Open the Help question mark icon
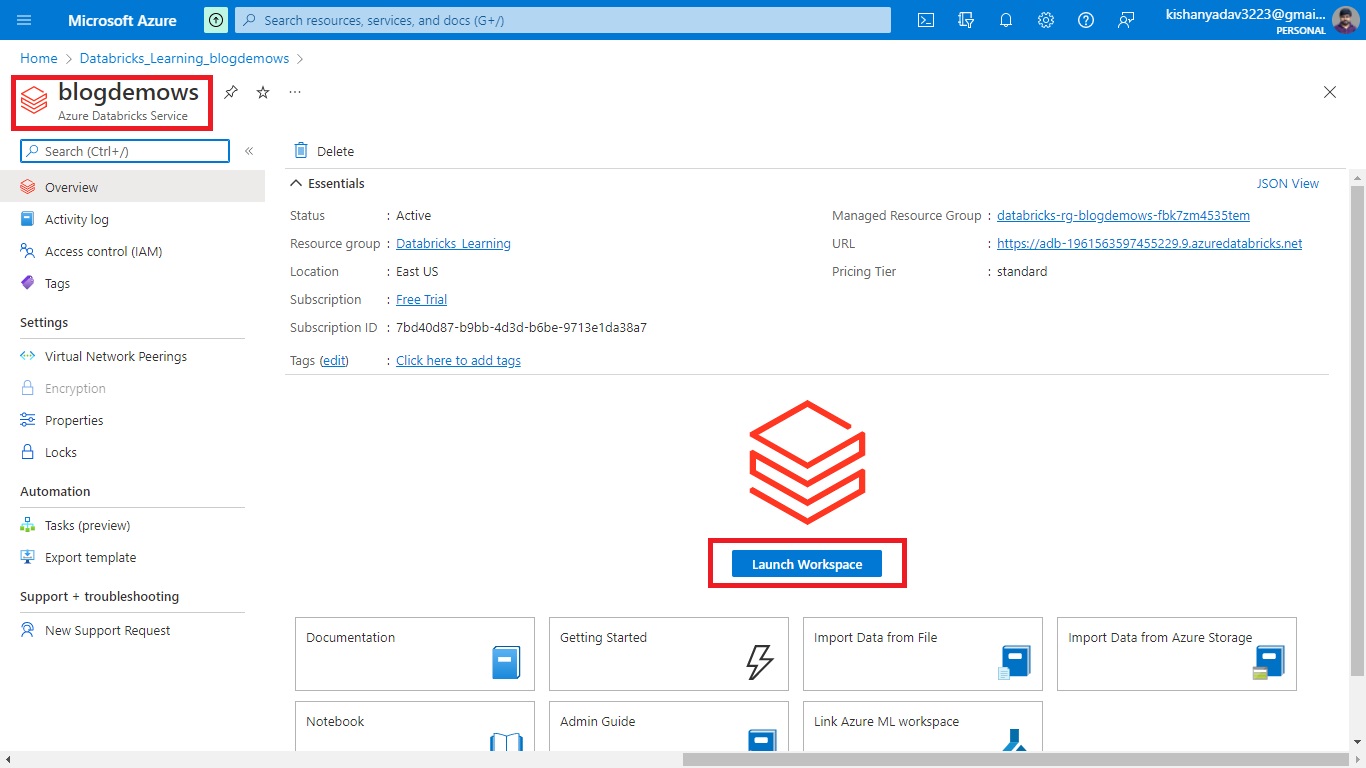 click(1086, 20)
